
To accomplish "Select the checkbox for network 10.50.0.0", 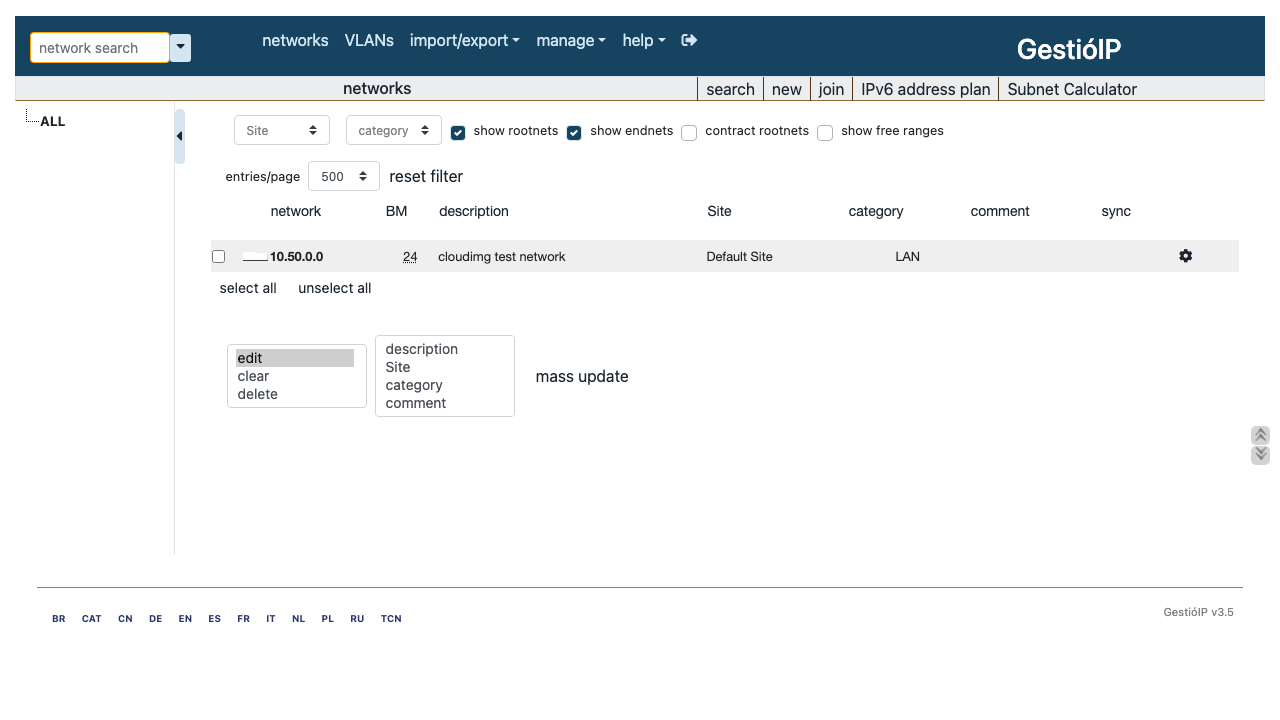I will [218, 257].
